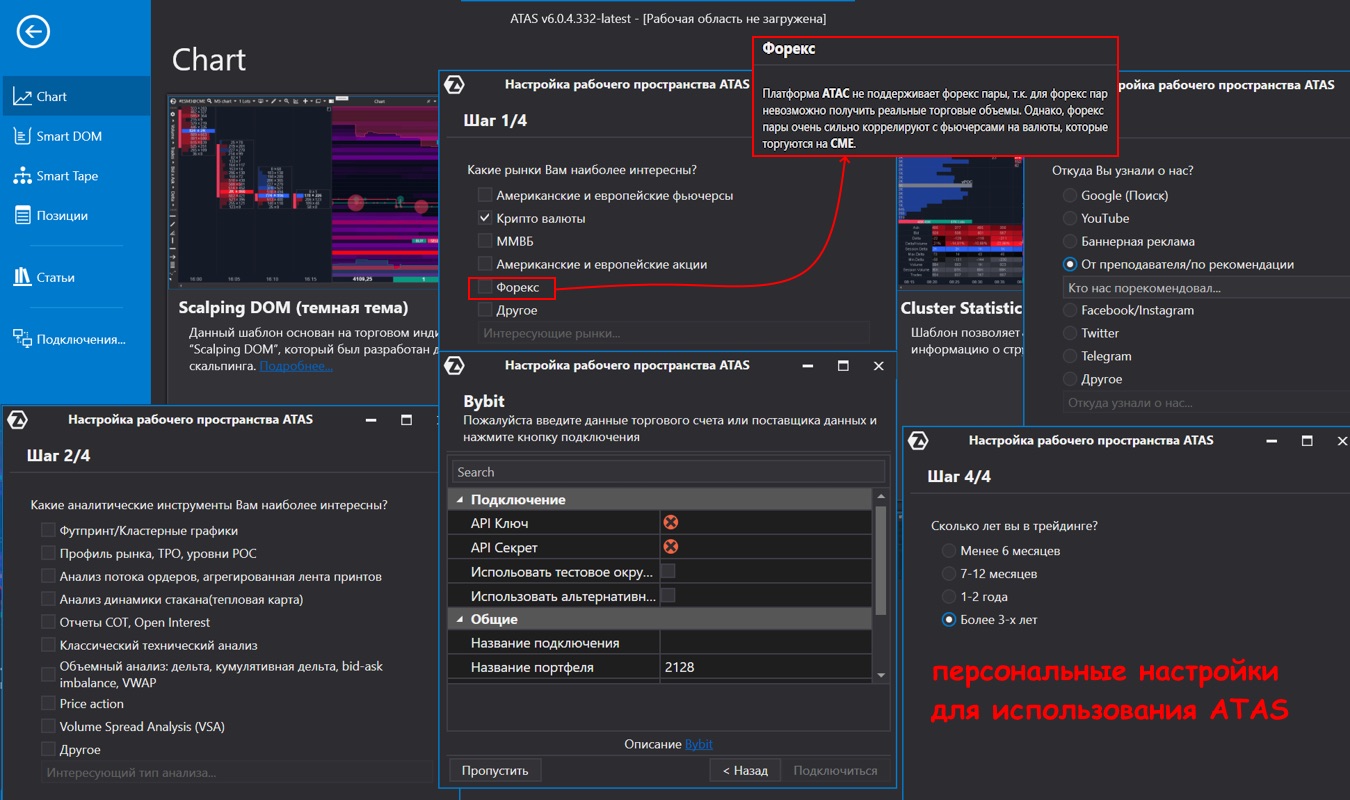Click the Кто нас порекомендовал field
This screenshot has height=800, width=1350.
[x=1206, y=288]
